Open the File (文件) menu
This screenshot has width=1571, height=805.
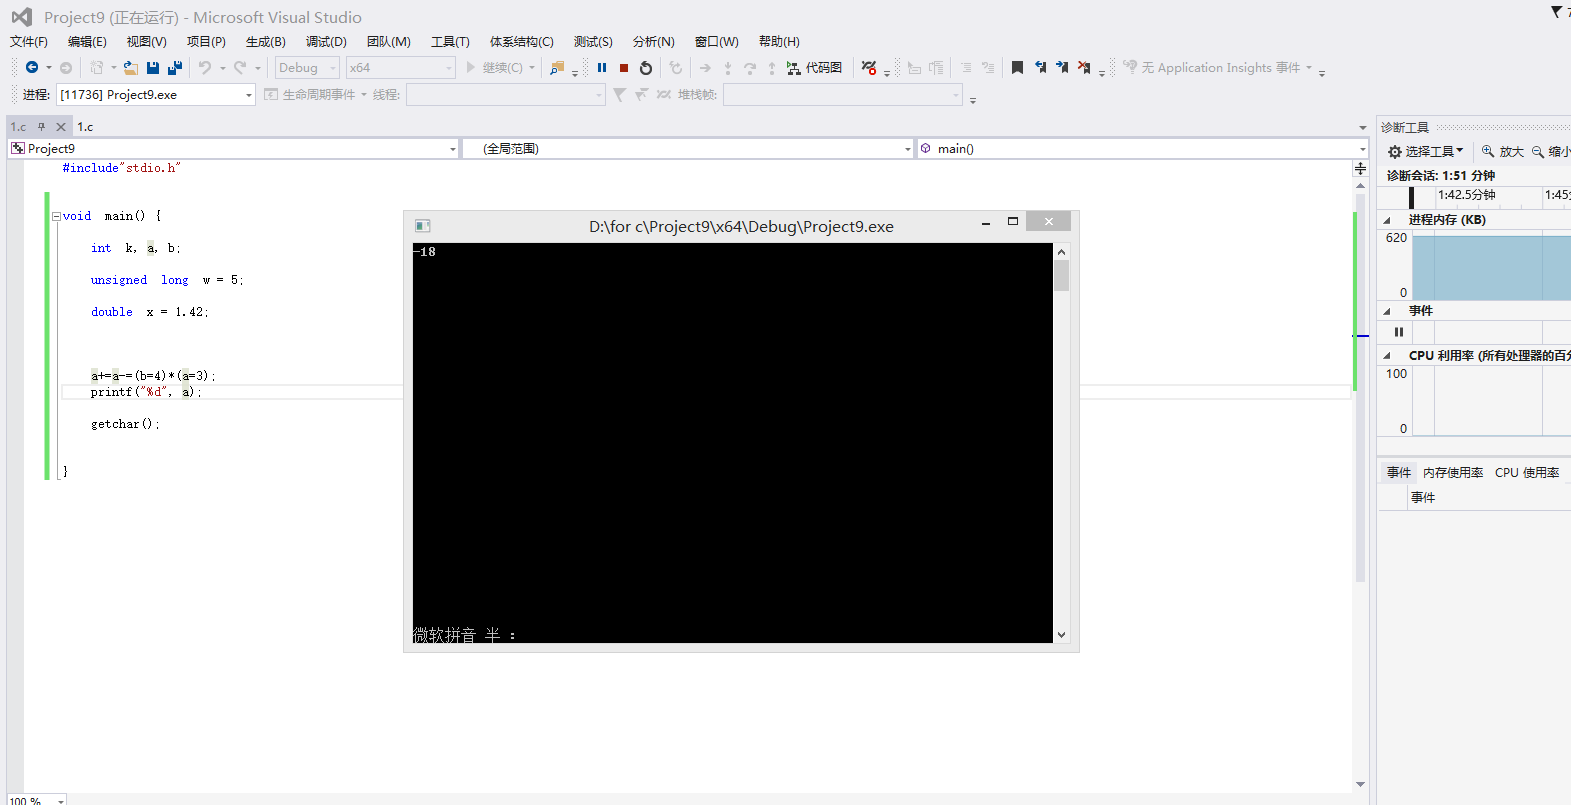tap(29, 42)
